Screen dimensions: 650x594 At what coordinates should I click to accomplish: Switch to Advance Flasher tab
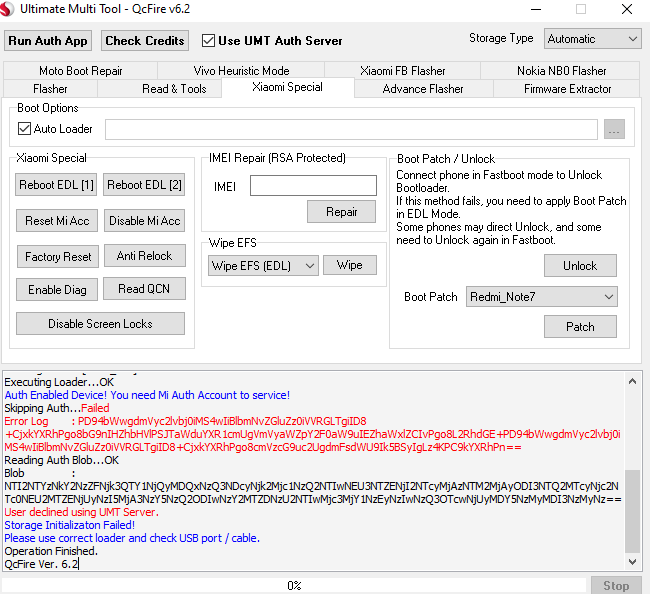coord(423,89)
